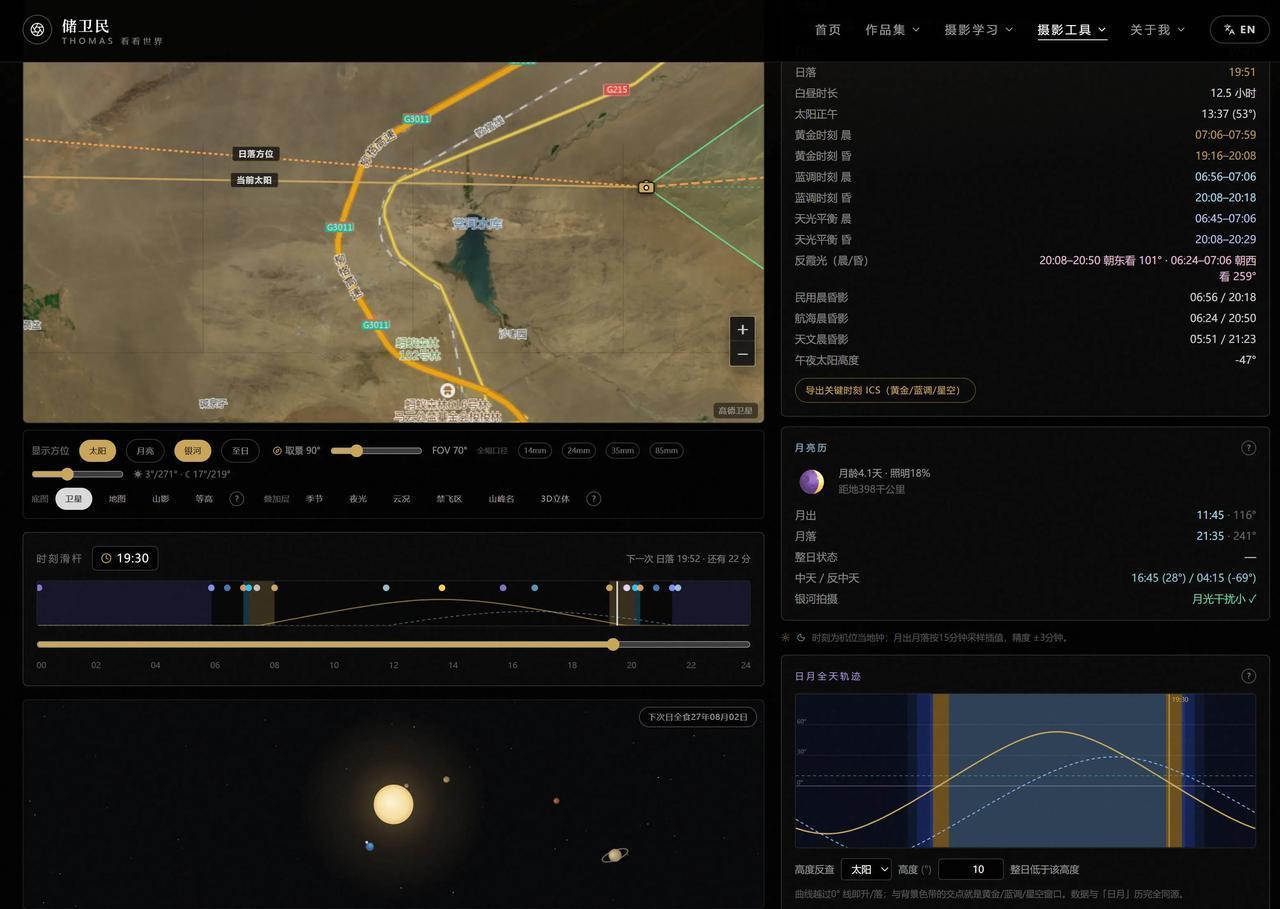Toggle the 银河 direction display off
Screen dimensions: 1280x909
point(192,451)
